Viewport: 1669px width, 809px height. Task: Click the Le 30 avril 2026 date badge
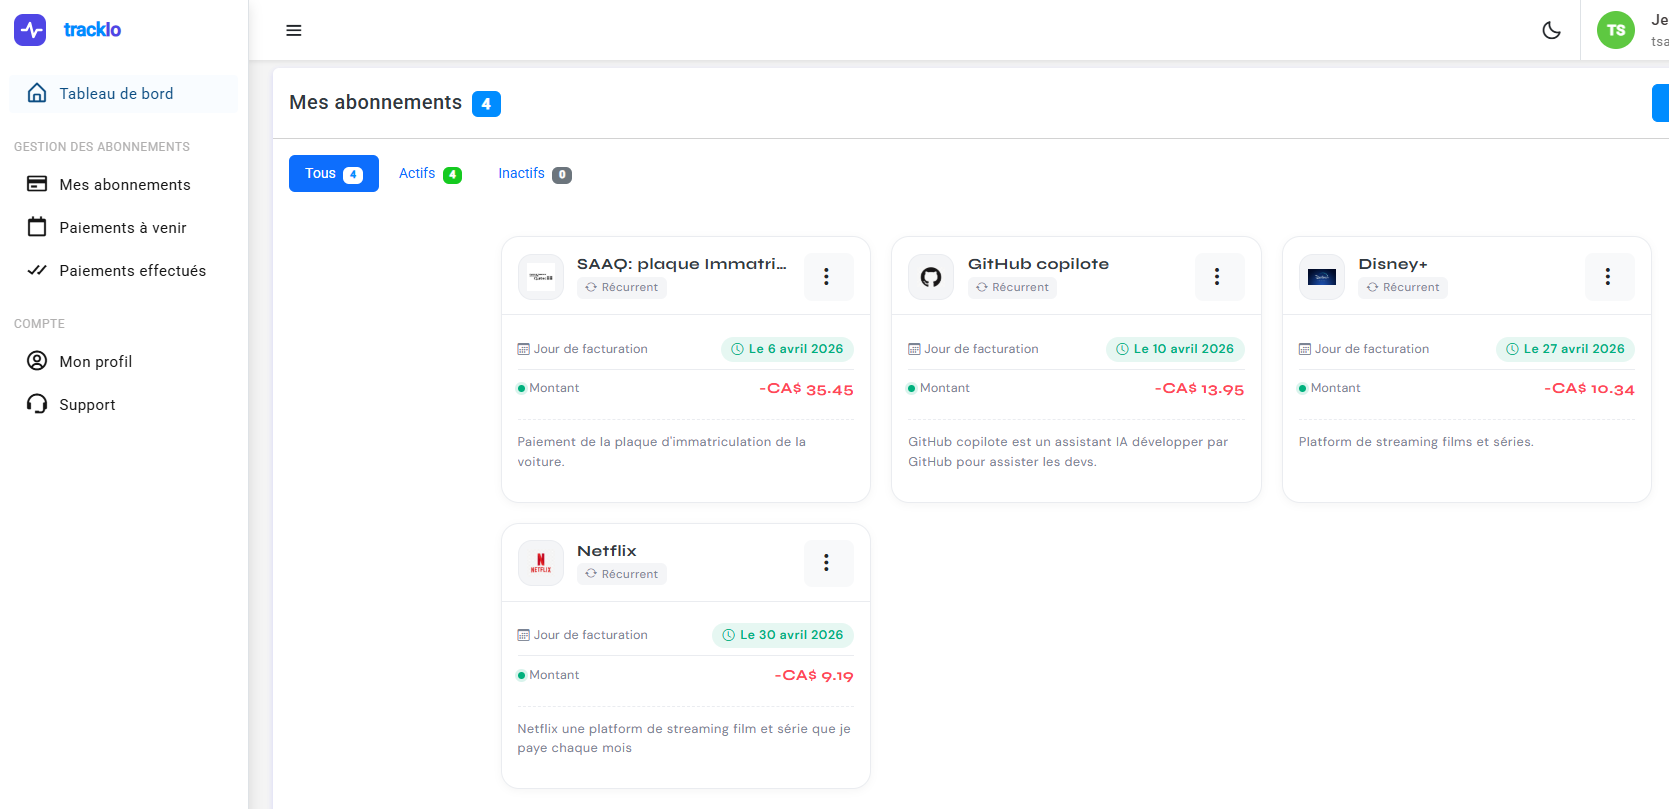tap(783, 635)
